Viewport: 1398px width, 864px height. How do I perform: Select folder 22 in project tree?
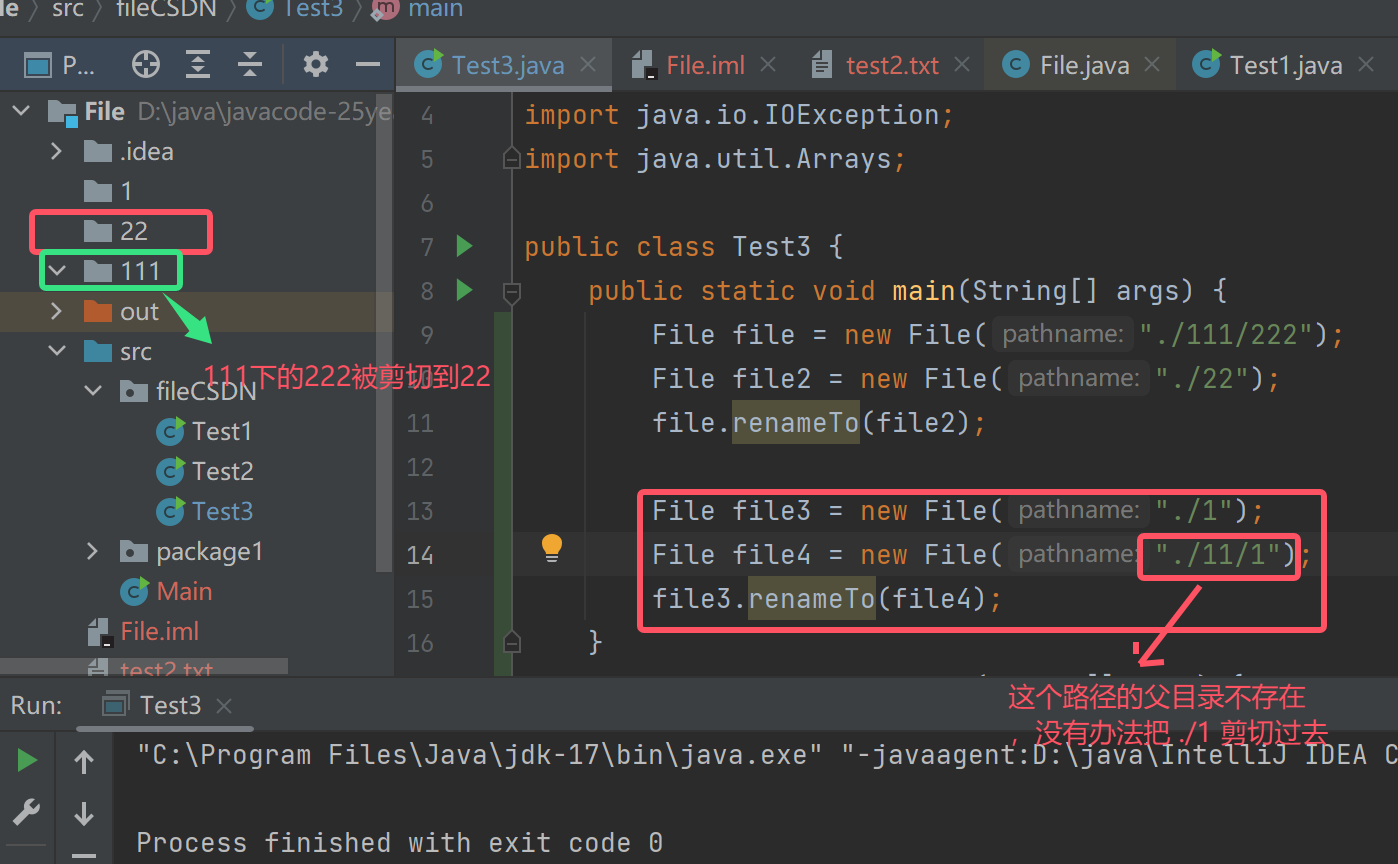116,231
